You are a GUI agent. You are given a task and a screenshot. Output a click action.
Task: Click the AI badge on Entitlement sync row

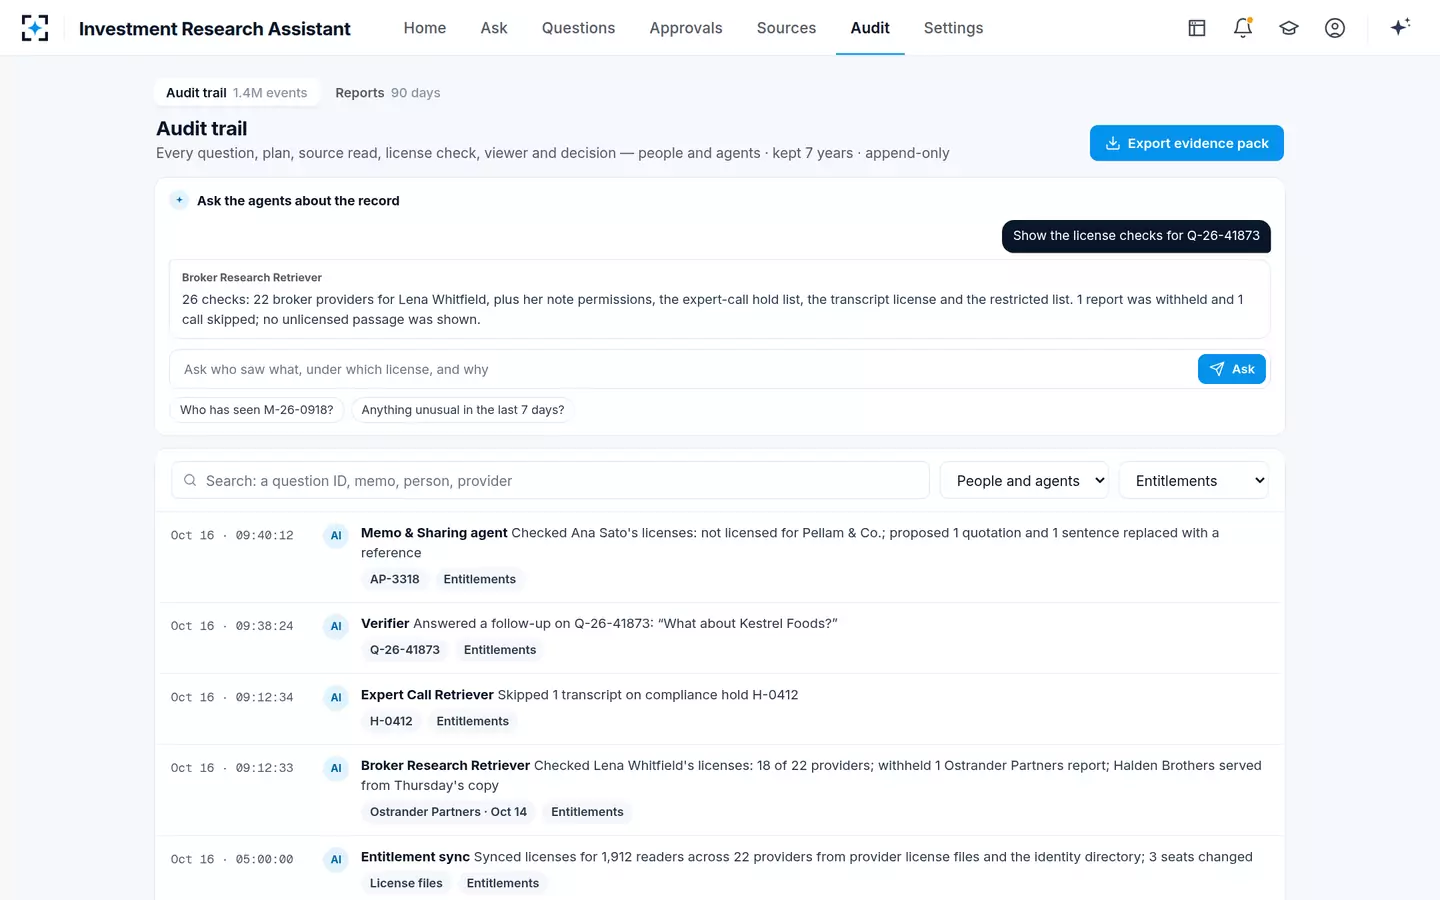[336, 859]
